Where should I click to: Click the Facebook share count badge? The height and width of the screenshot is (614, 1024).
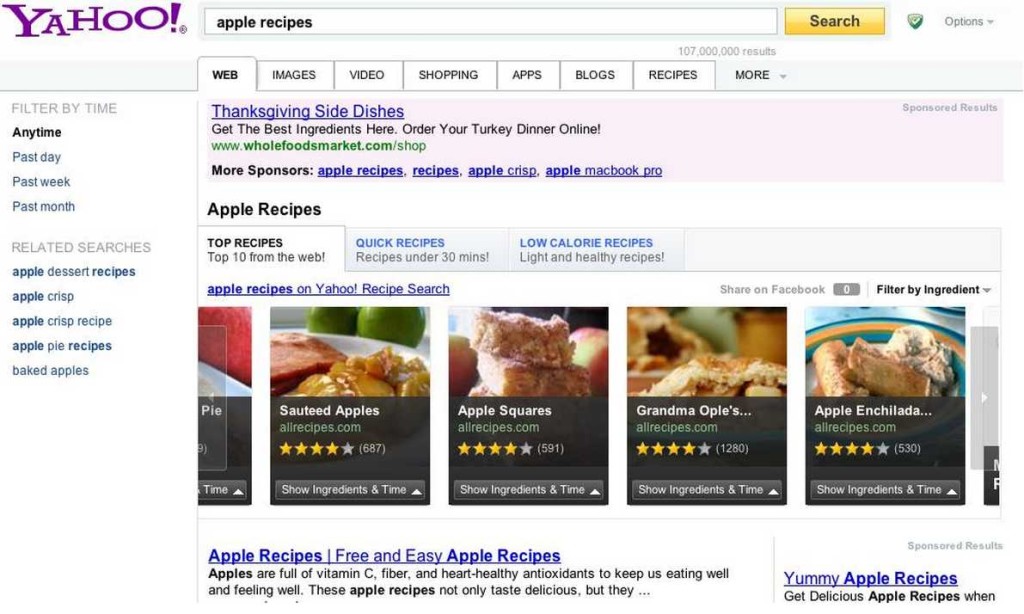pos(846,289)
